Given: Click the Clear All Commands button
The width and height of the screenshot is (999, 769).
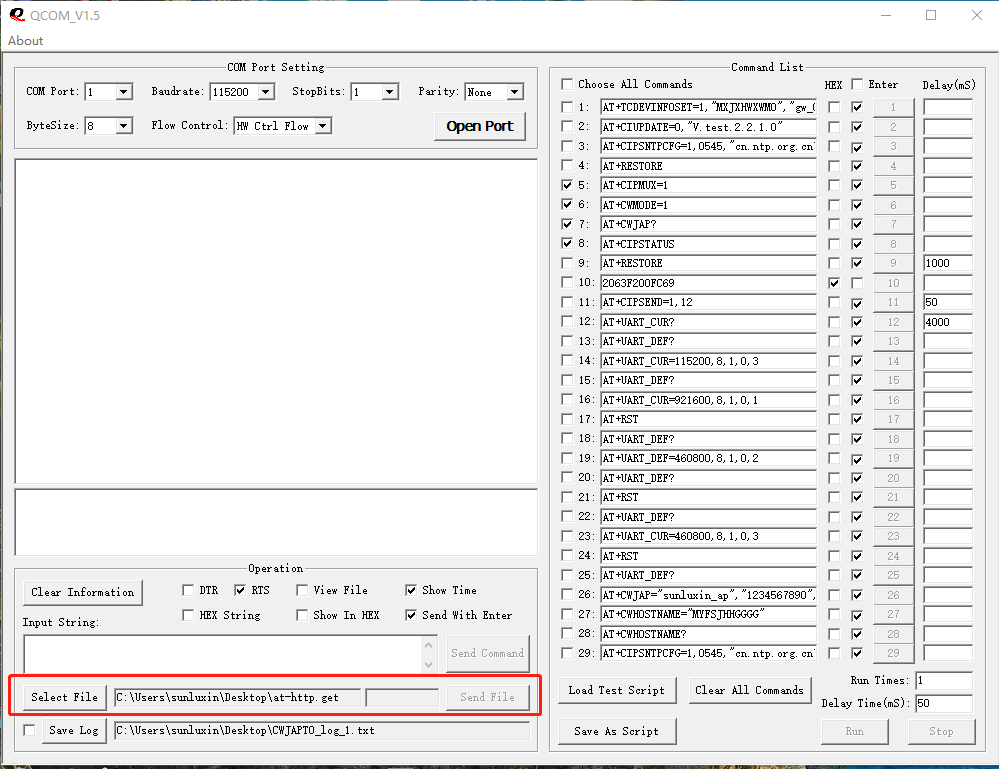Looking at the screenshot, I should click(x=749, y=690).
